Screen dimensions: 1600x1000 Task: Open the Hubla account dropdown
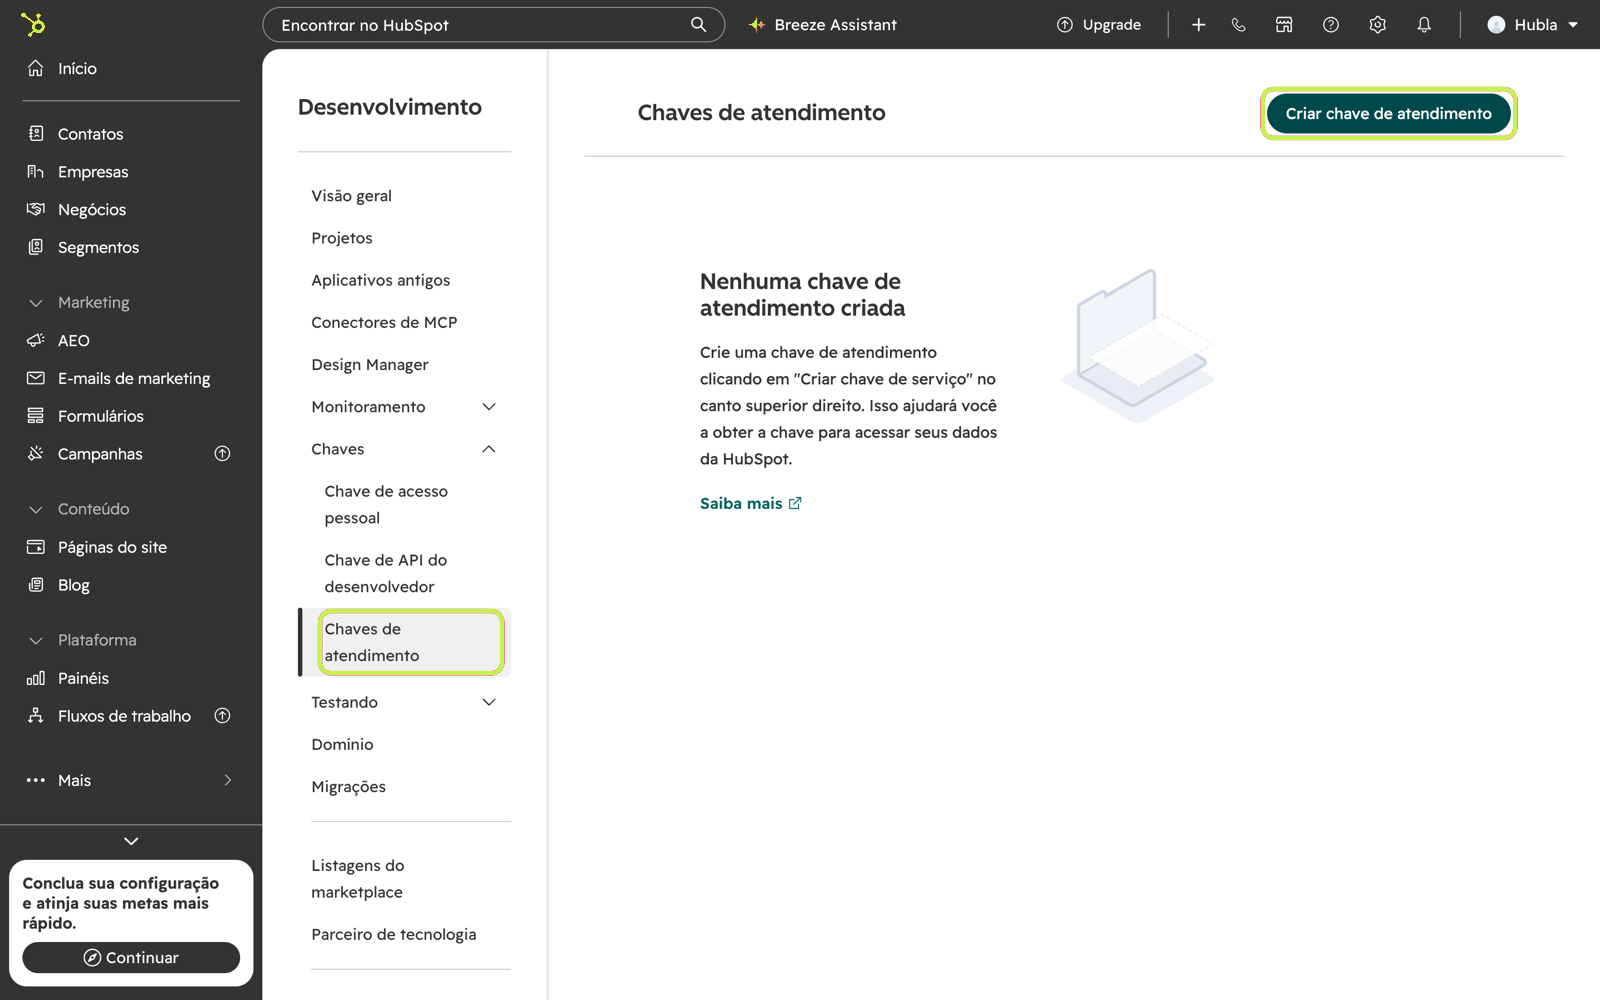pos(1532,25)
